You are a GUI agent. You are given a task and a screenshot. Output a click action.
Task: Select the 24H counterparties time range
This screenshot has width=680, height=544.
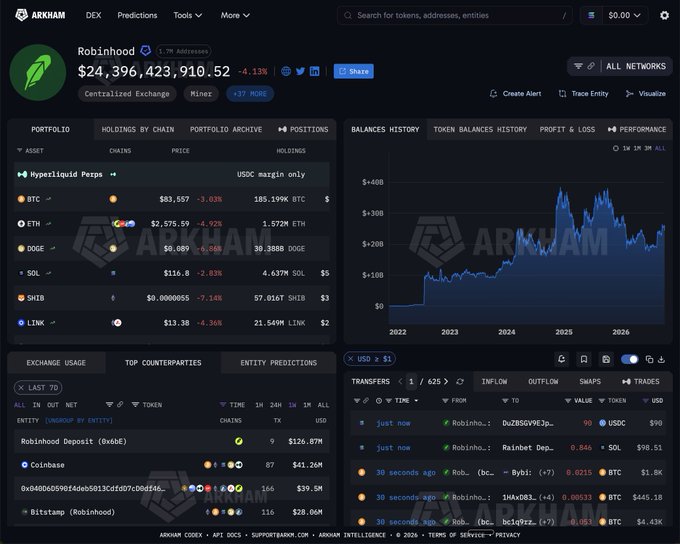(x=275, y=405)
